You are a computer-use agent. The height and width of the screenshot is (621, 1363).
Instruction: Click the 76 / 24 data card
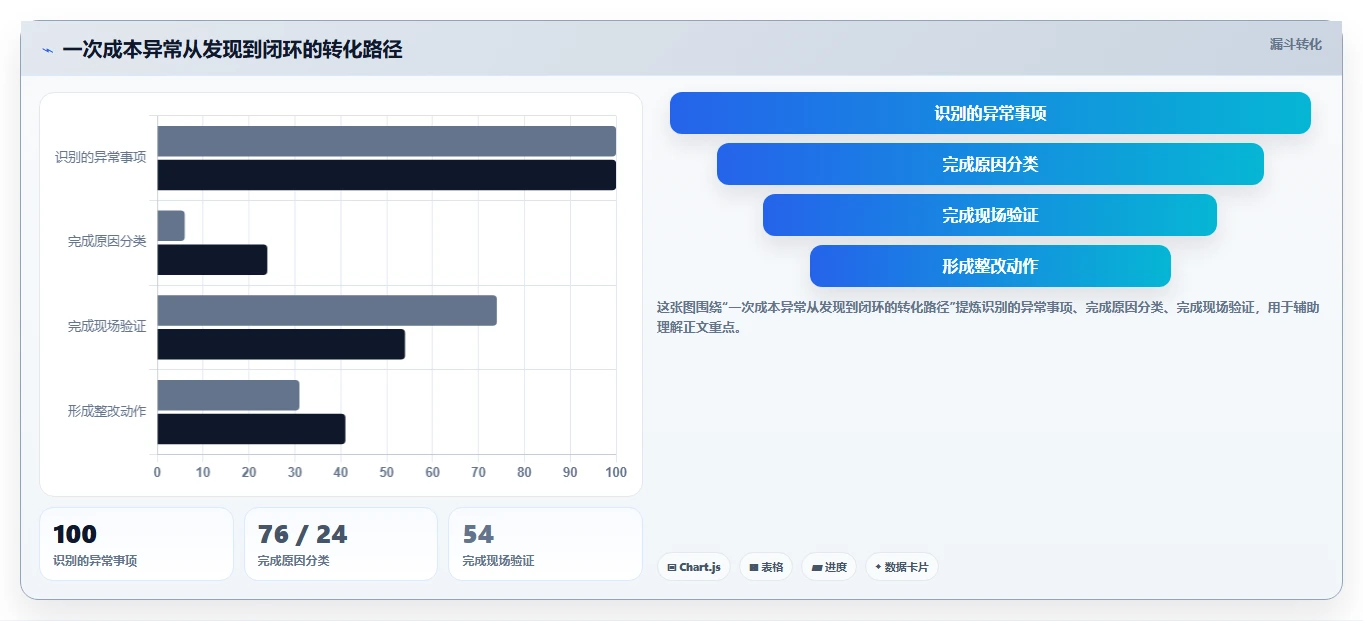pos(341,544)
